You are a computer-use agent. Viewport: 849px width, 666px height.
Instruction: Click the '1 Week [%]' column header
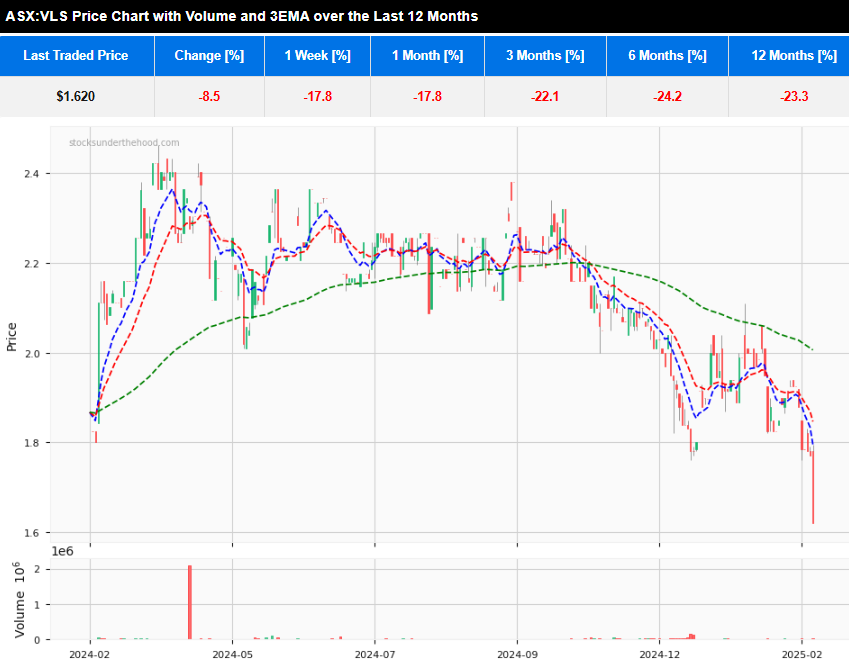pos(317,55)
